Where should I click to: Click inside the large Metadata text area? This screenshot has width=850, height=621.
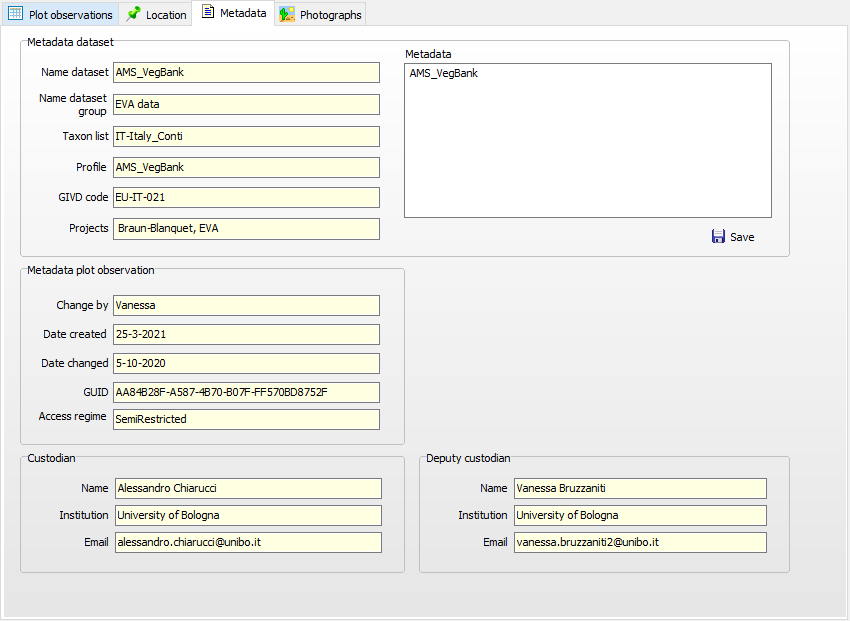587,140
